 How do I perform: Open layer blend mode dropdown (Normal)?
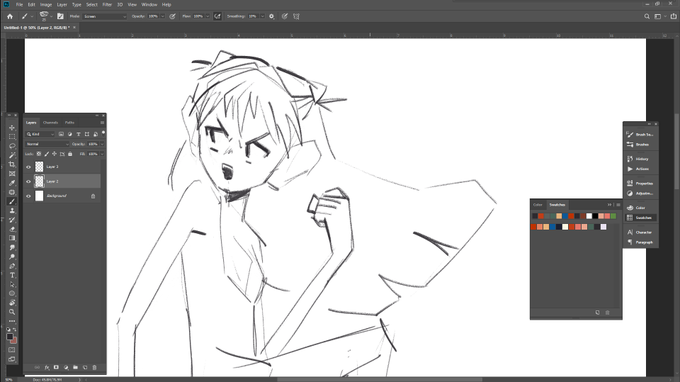(47, 144)
